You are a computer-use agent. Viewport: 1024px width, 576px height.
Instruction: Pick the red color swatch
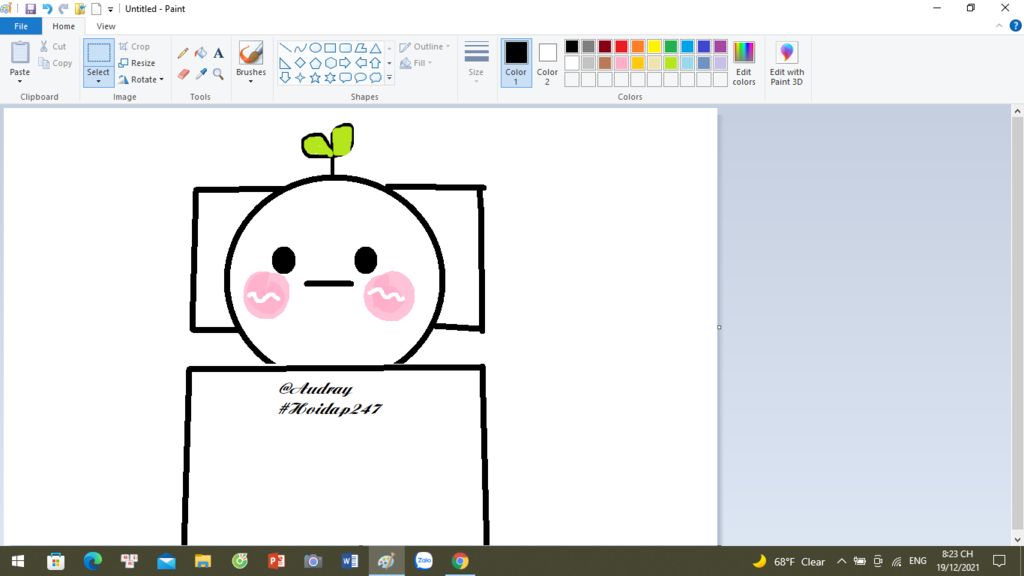click(621, 46)
